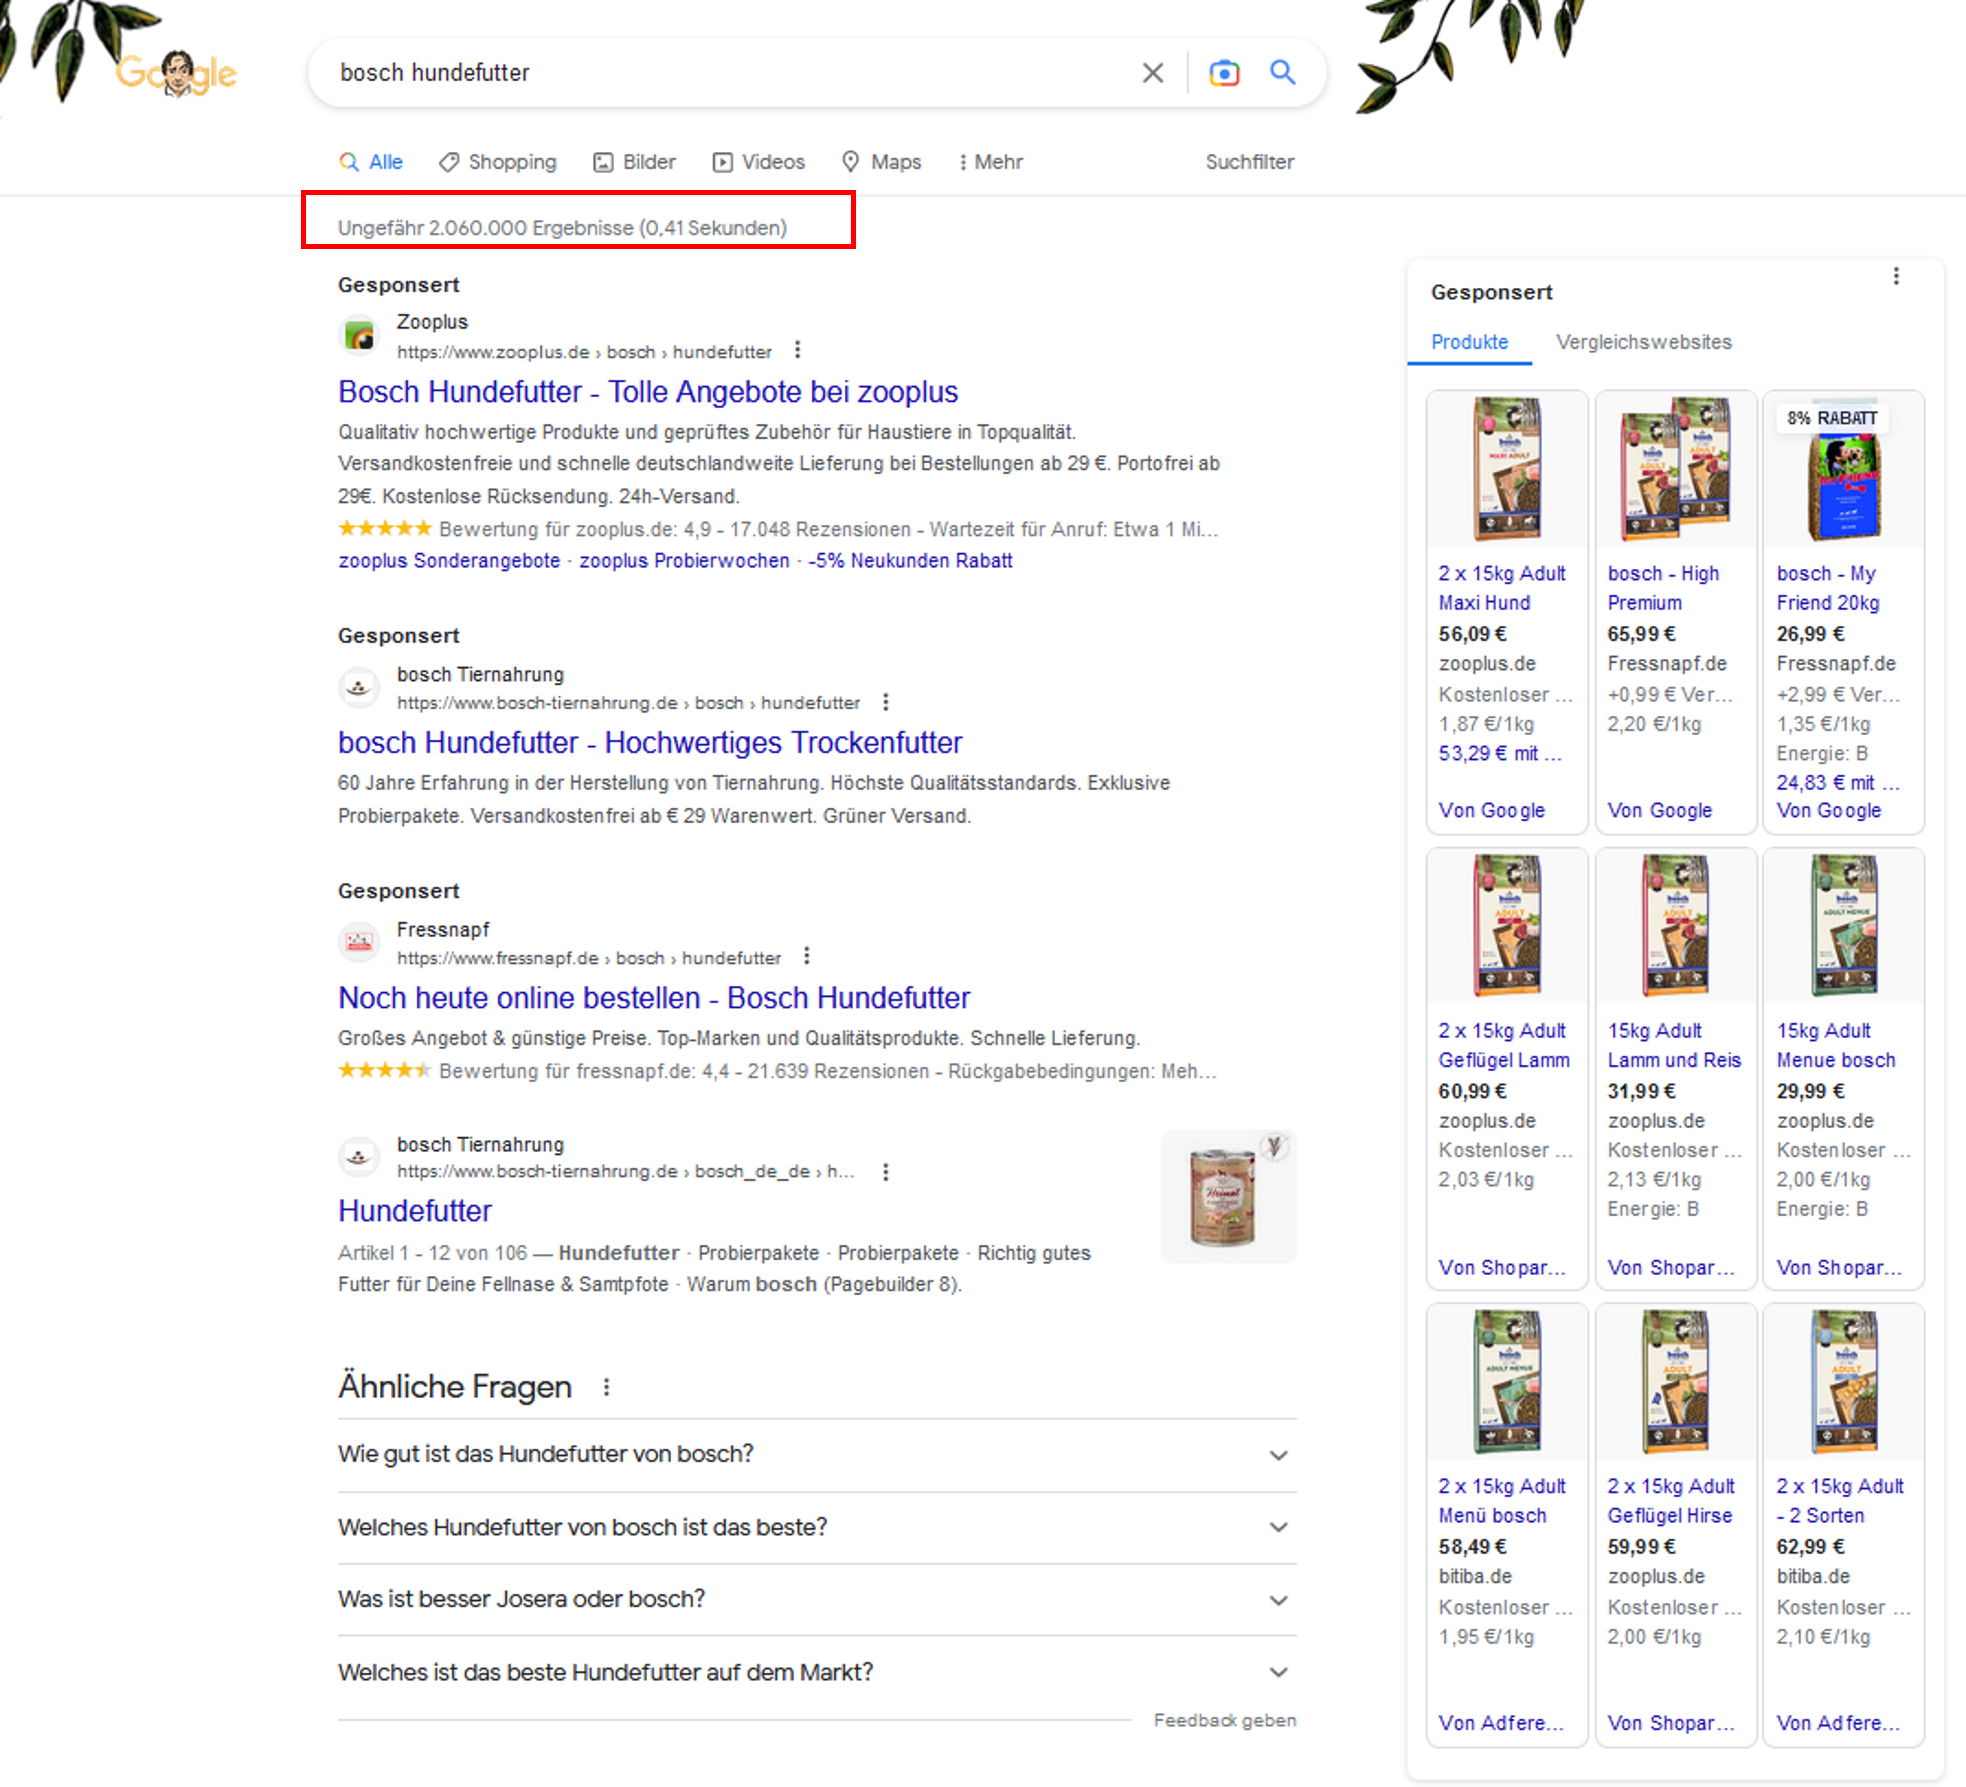Open options dots next to first bosch-tiernahrung.de ad URL

point(885,702)
